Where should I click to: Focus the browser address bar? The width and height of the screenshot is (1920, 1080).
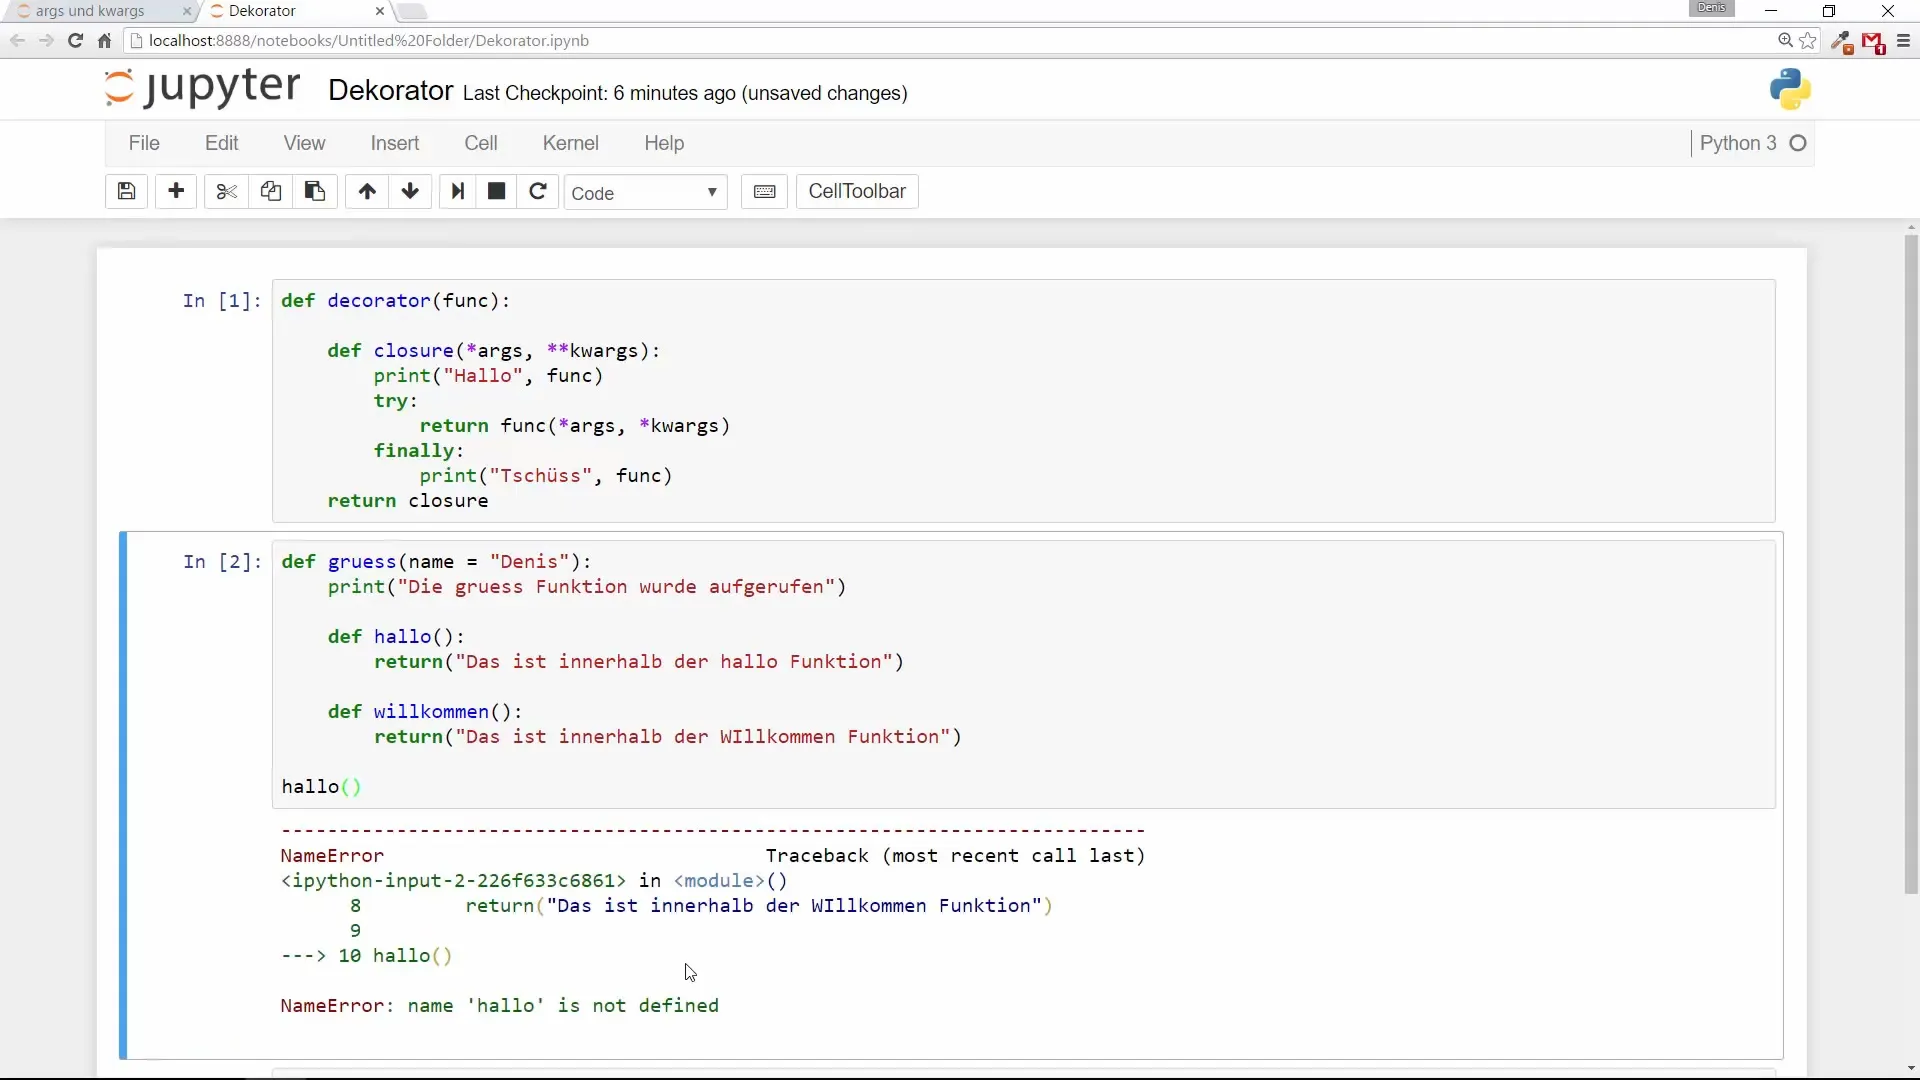click(x=950, y=41)
